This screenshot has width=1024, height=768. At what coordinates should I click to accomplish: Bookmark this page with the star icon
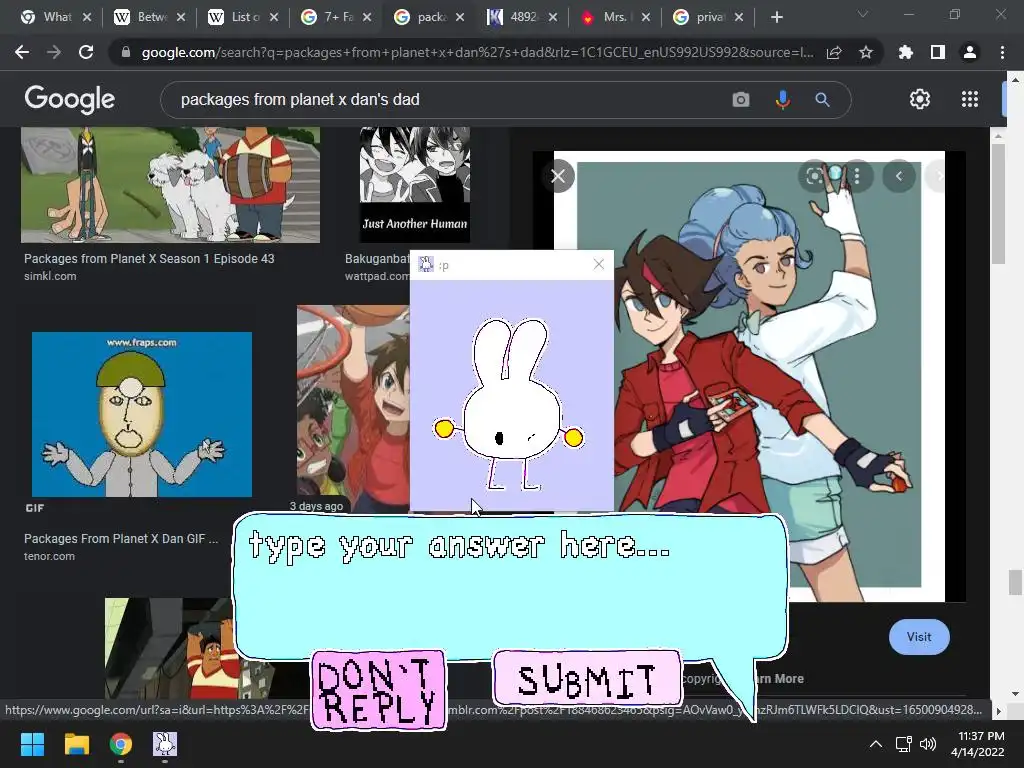click(866, 52)
